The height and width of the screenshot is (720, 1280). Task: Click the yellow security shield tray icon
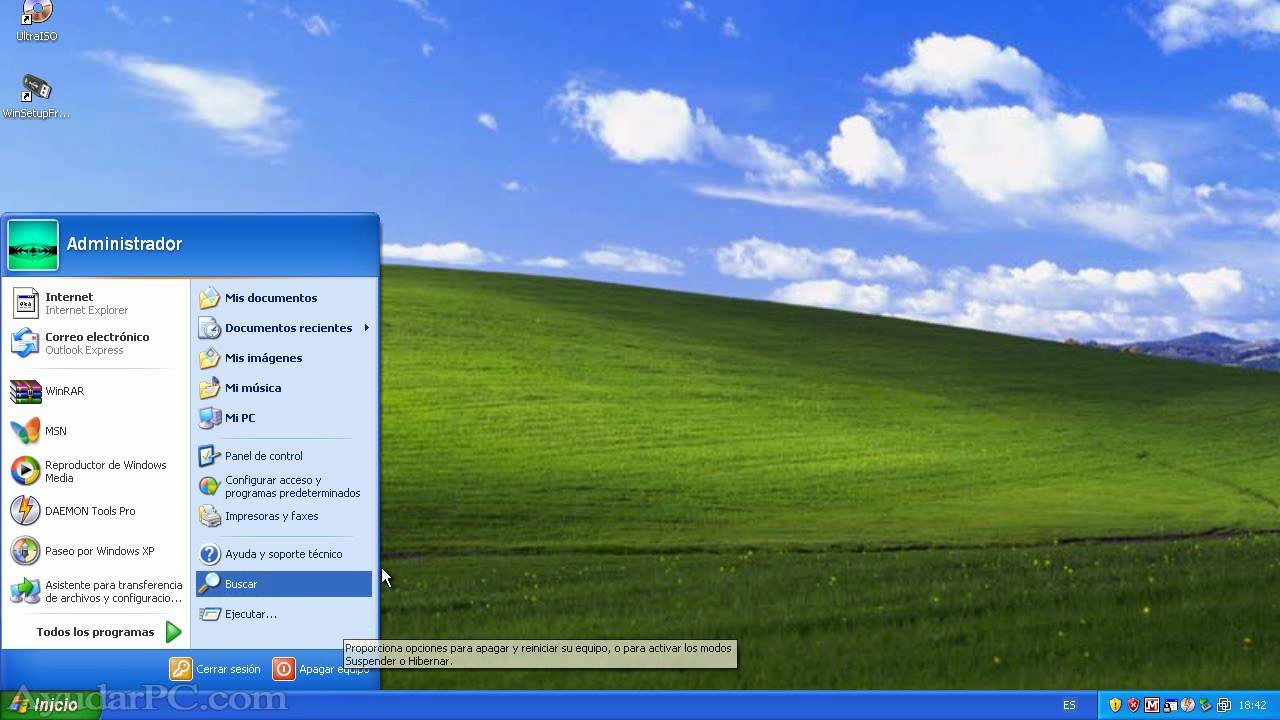click(1115, 705)
